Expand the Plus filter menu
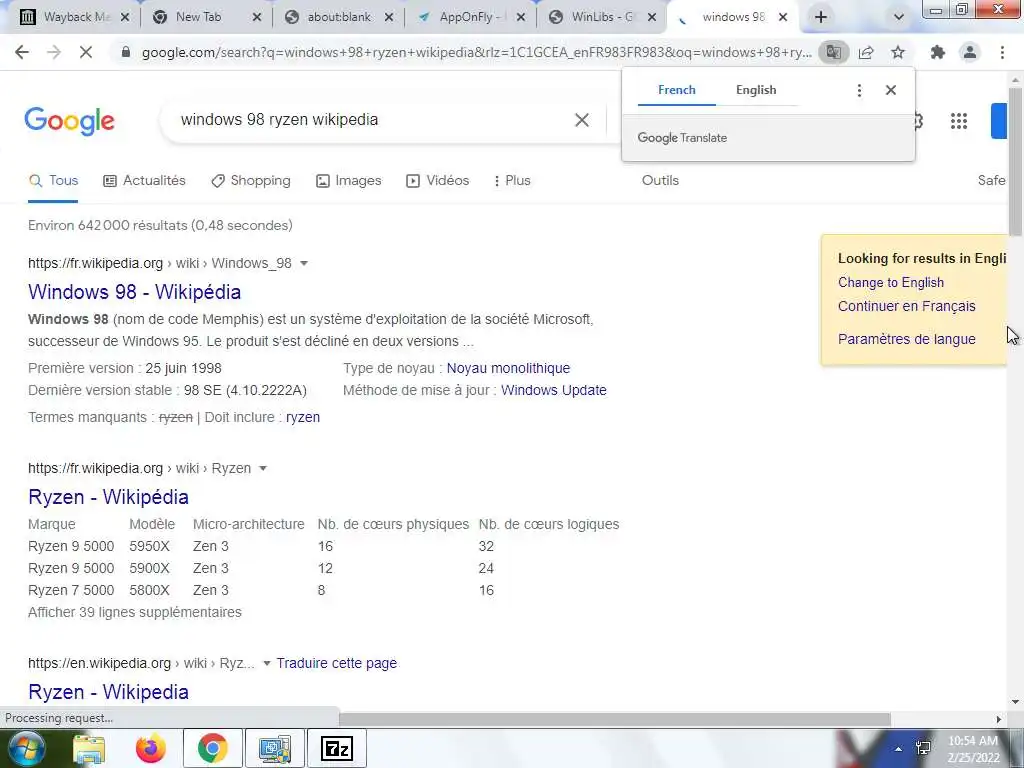This screenshot has width=1024, height=768. point(512,181)
